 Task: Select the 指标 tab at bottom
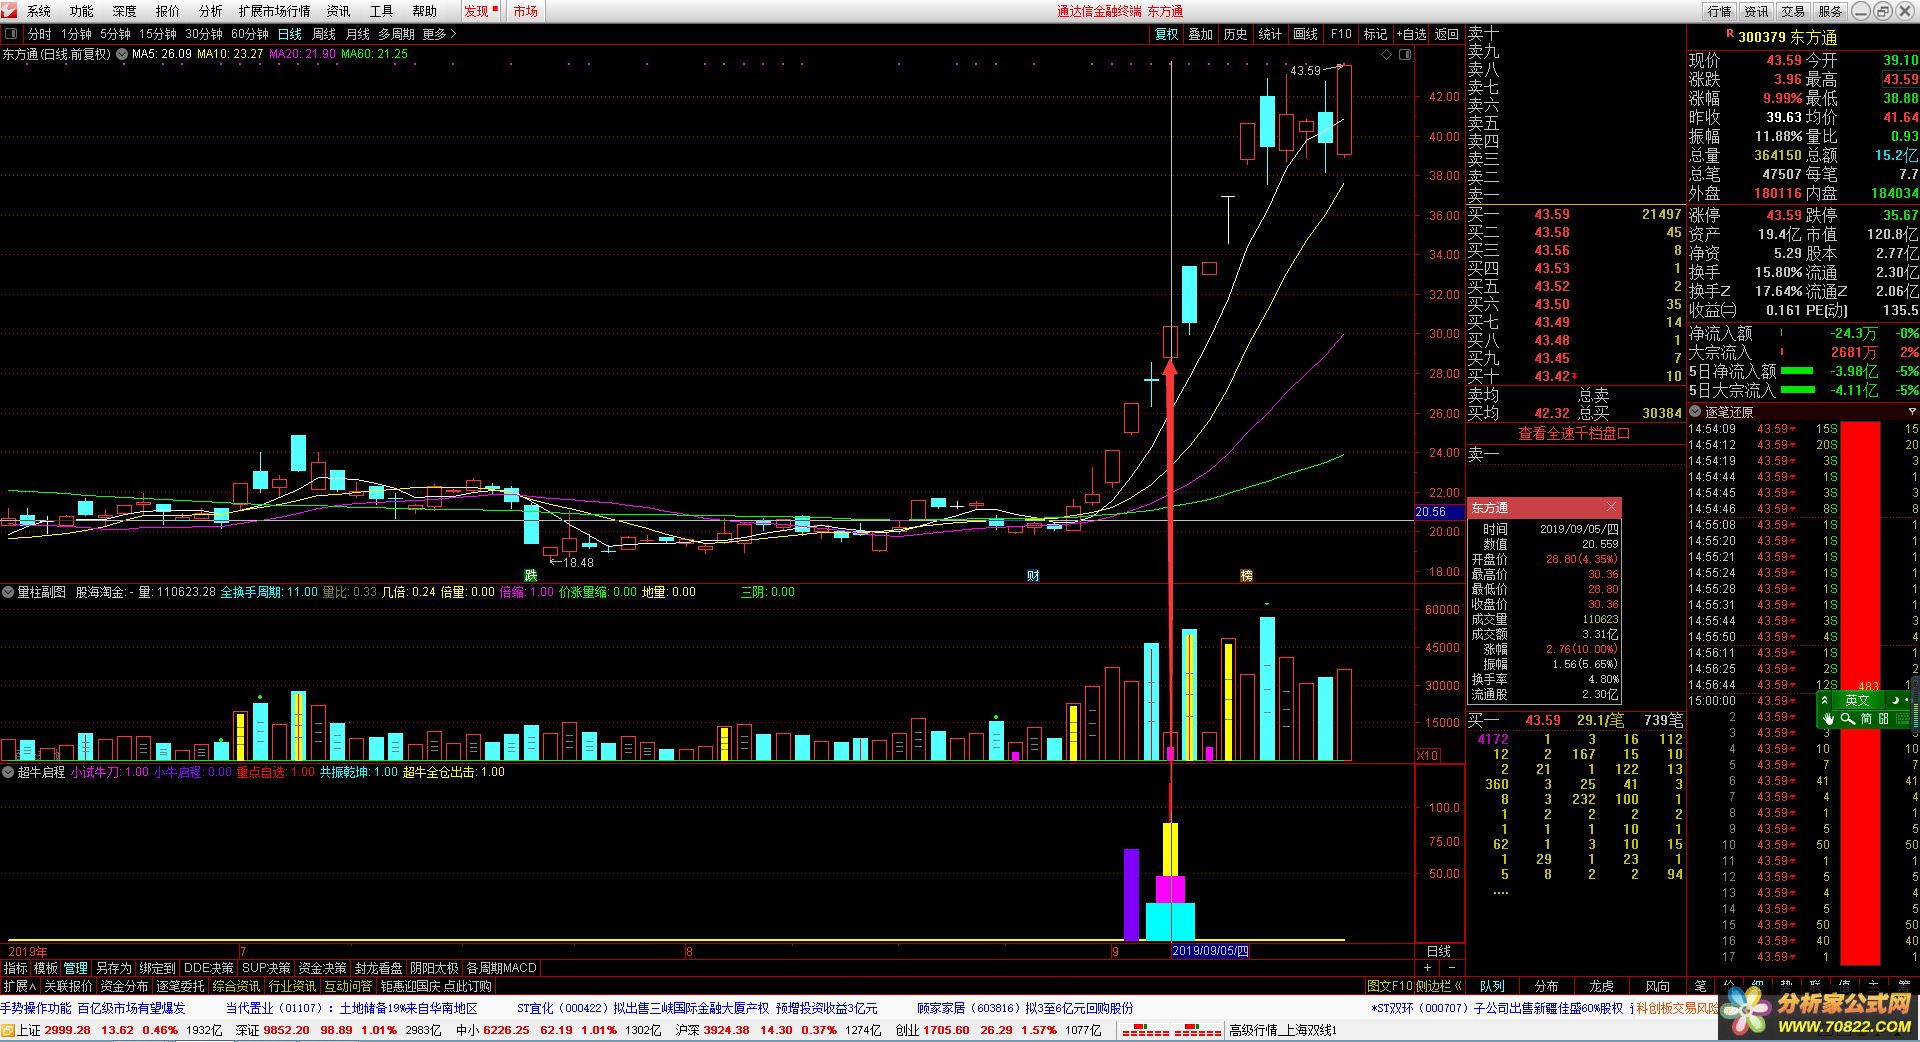pos(16,968)
